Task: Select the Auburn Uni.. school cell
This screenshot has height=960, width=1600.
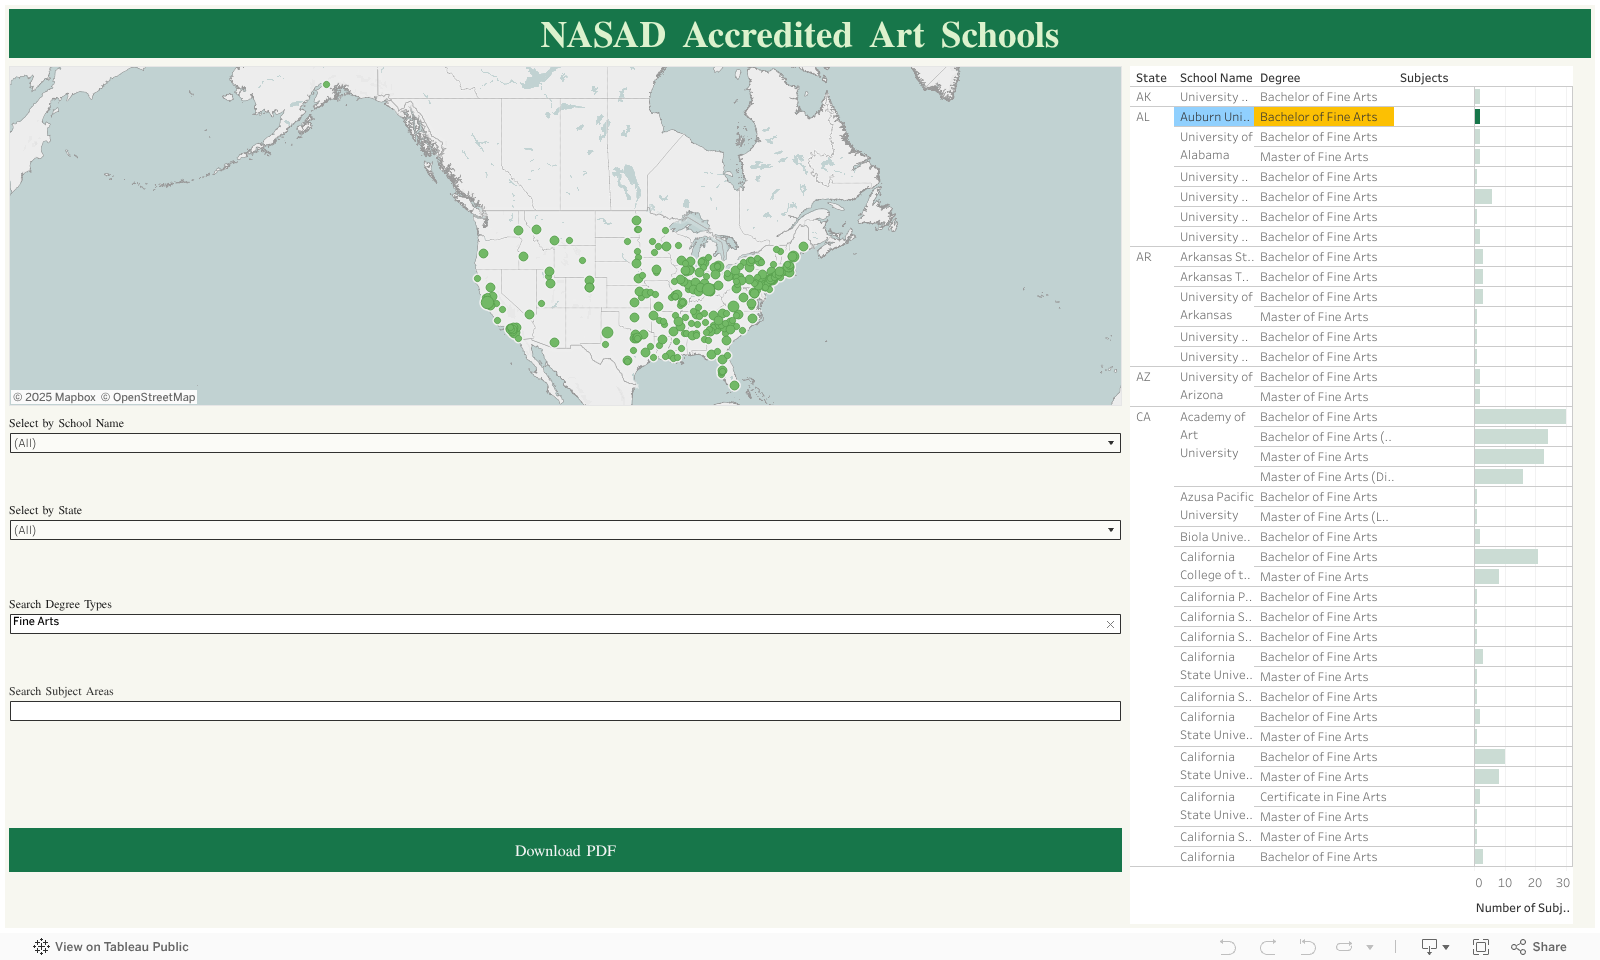Action: tap(1214, 117)
